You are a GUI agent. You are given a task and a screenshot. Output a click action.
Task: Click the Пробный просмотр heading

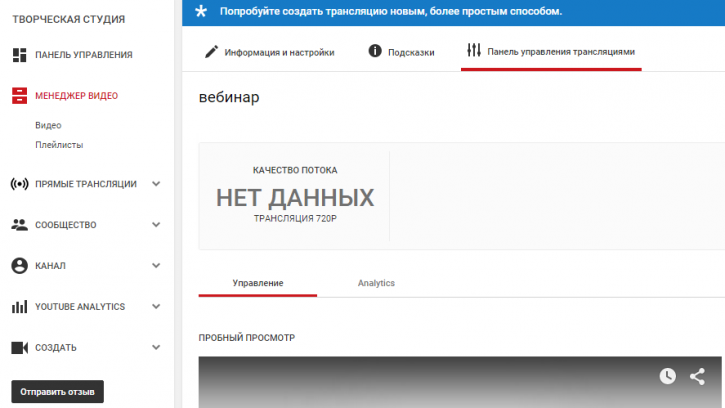(246, 338)
